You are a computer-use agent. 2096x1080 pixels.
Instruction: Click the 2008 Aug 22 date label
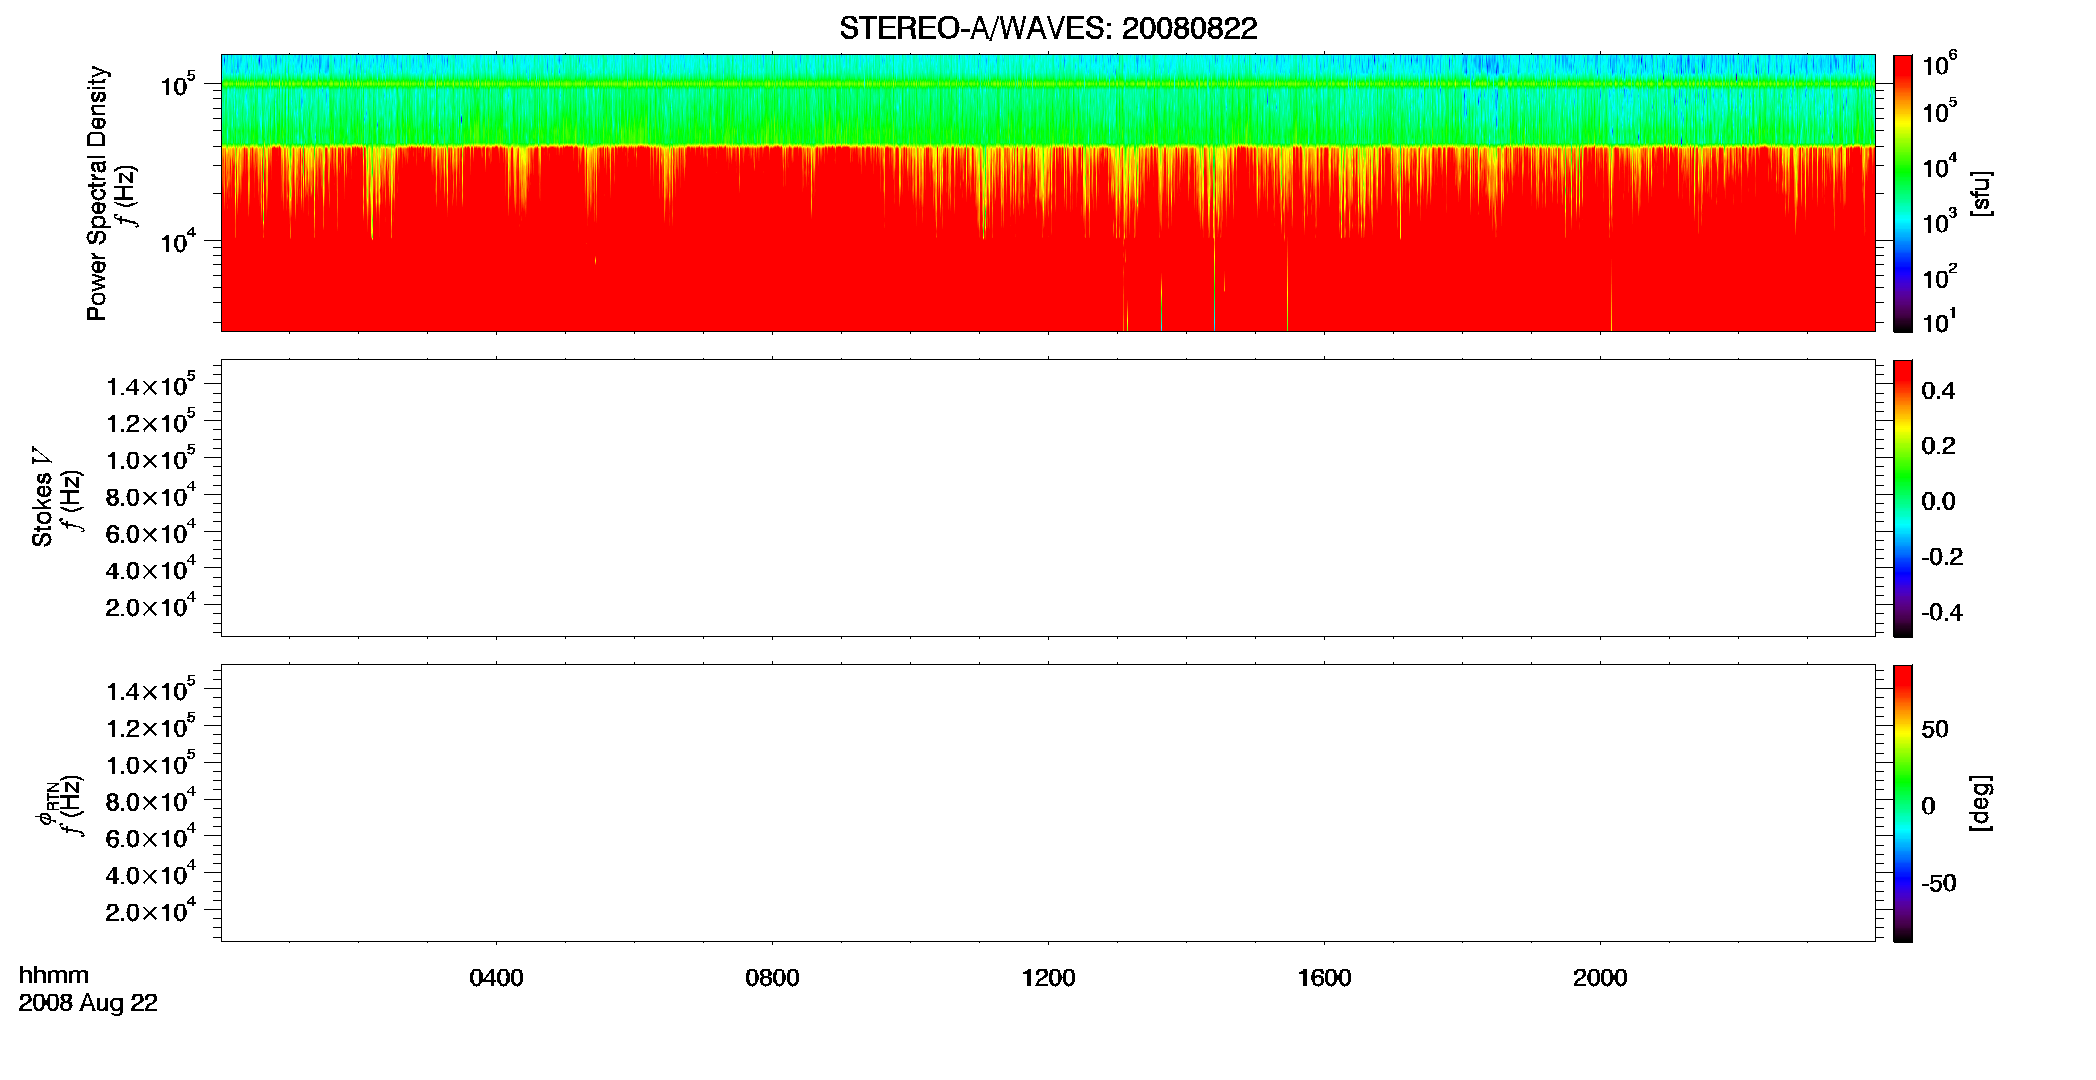point(88,1003)
